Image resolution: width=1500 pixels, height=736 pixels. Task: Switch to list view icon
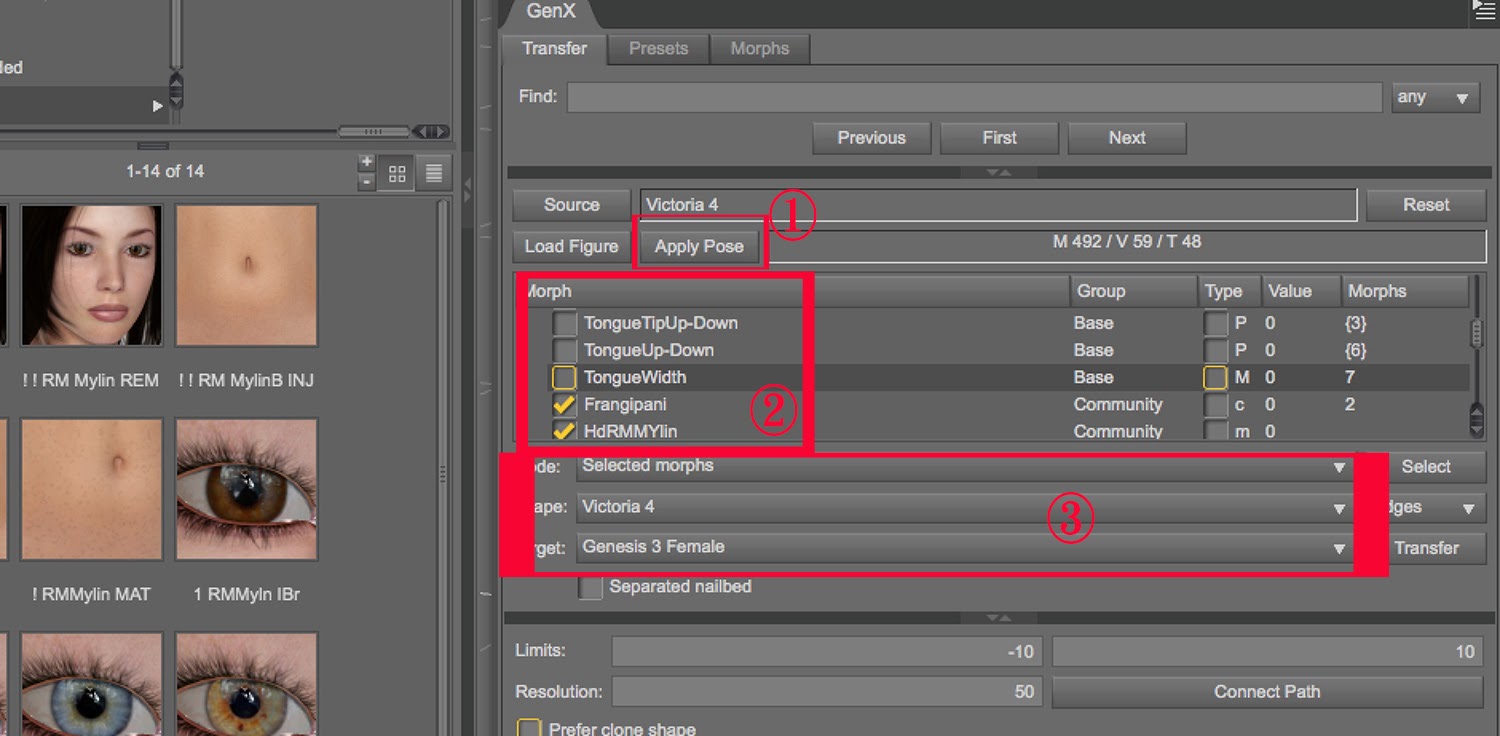point(434,174)
